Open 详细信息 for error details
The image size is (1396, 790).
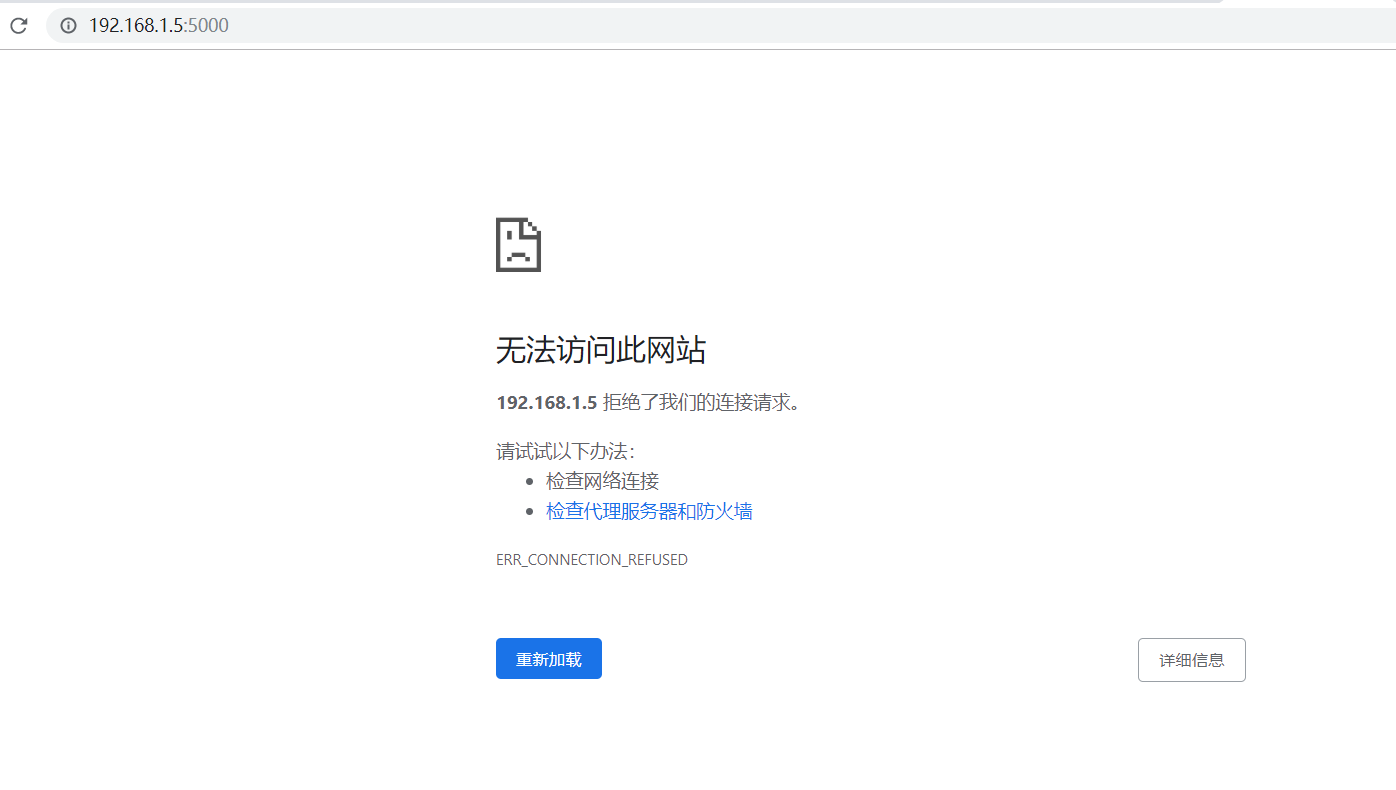[x=1191, y=659]
